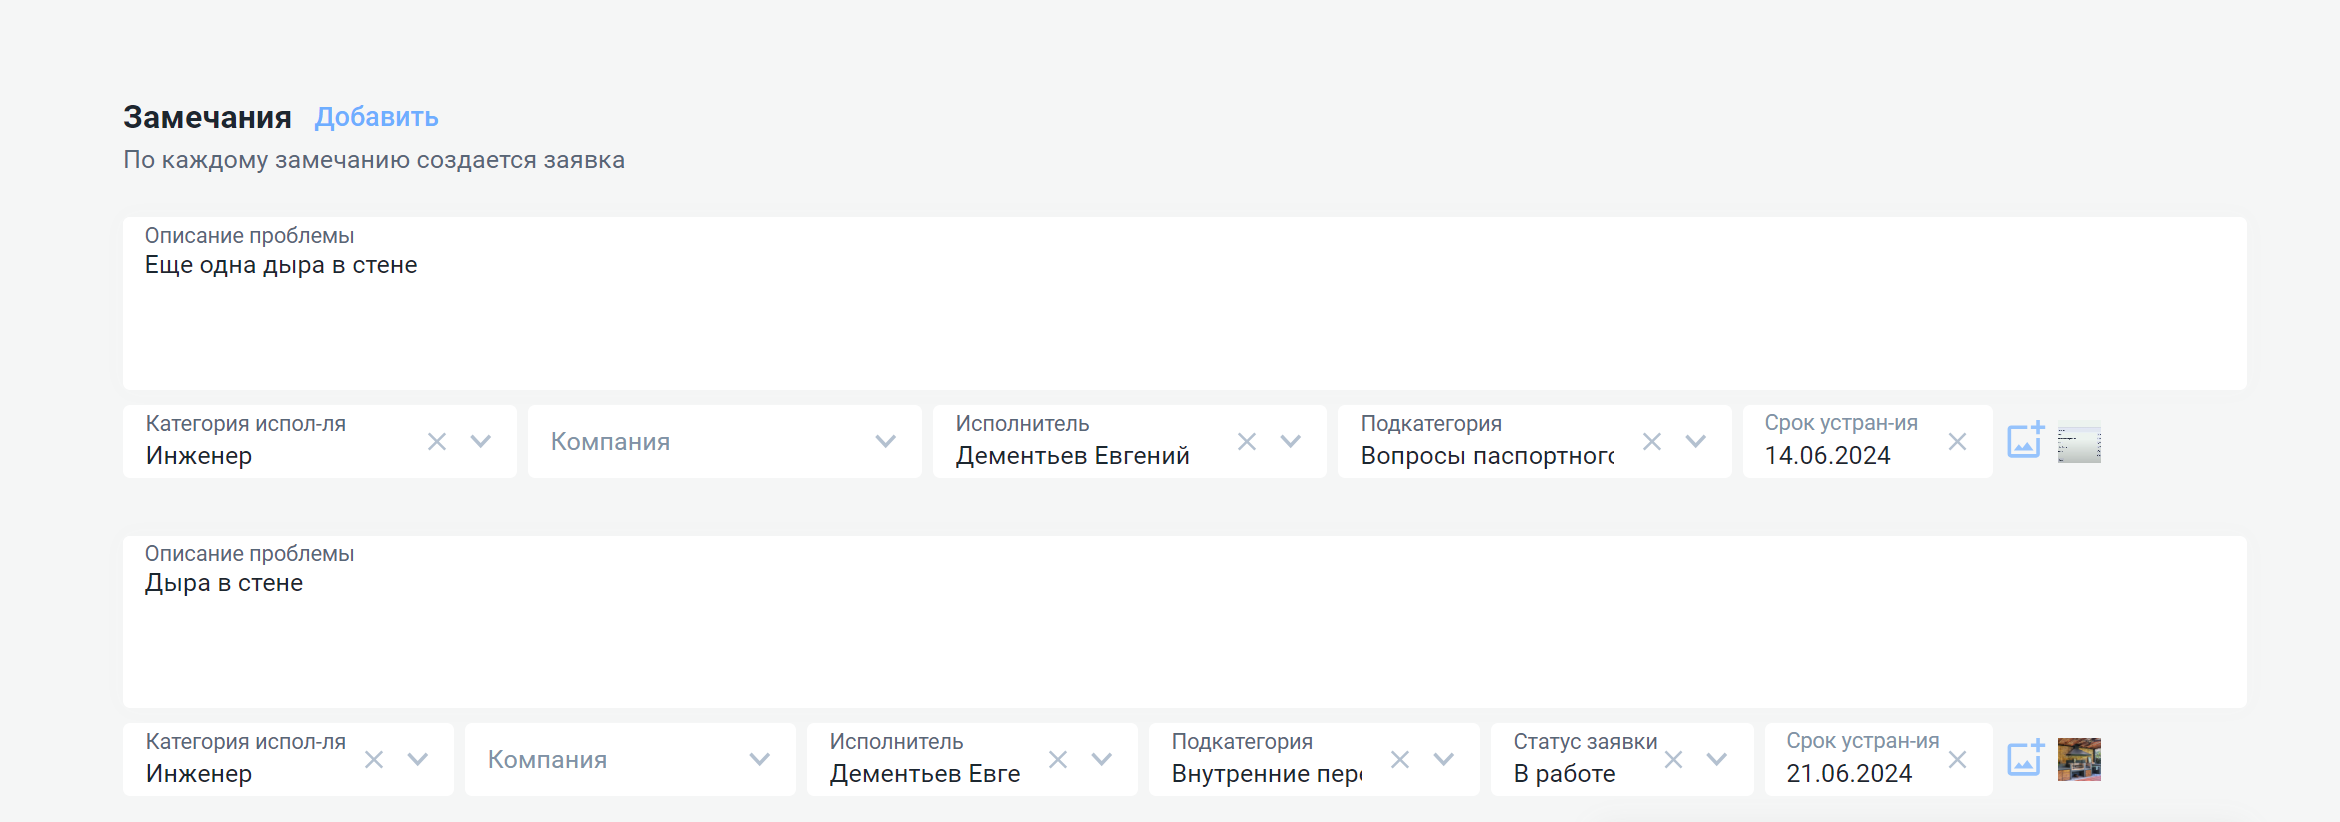Expand the second remark's Исполнитель dropdown
This screenshot has height=822, width=2340.
click(x=1102, y=760)
